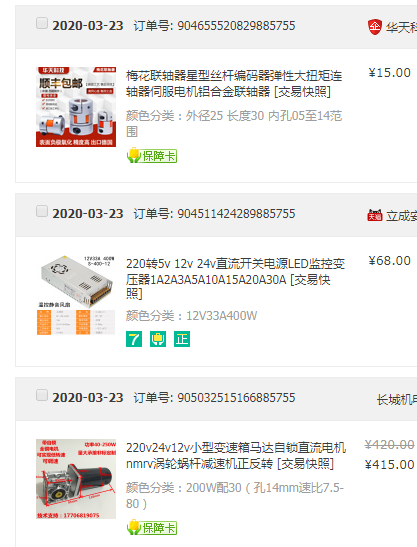Click 保障卡 badge under coupling product

click(152, 156)
